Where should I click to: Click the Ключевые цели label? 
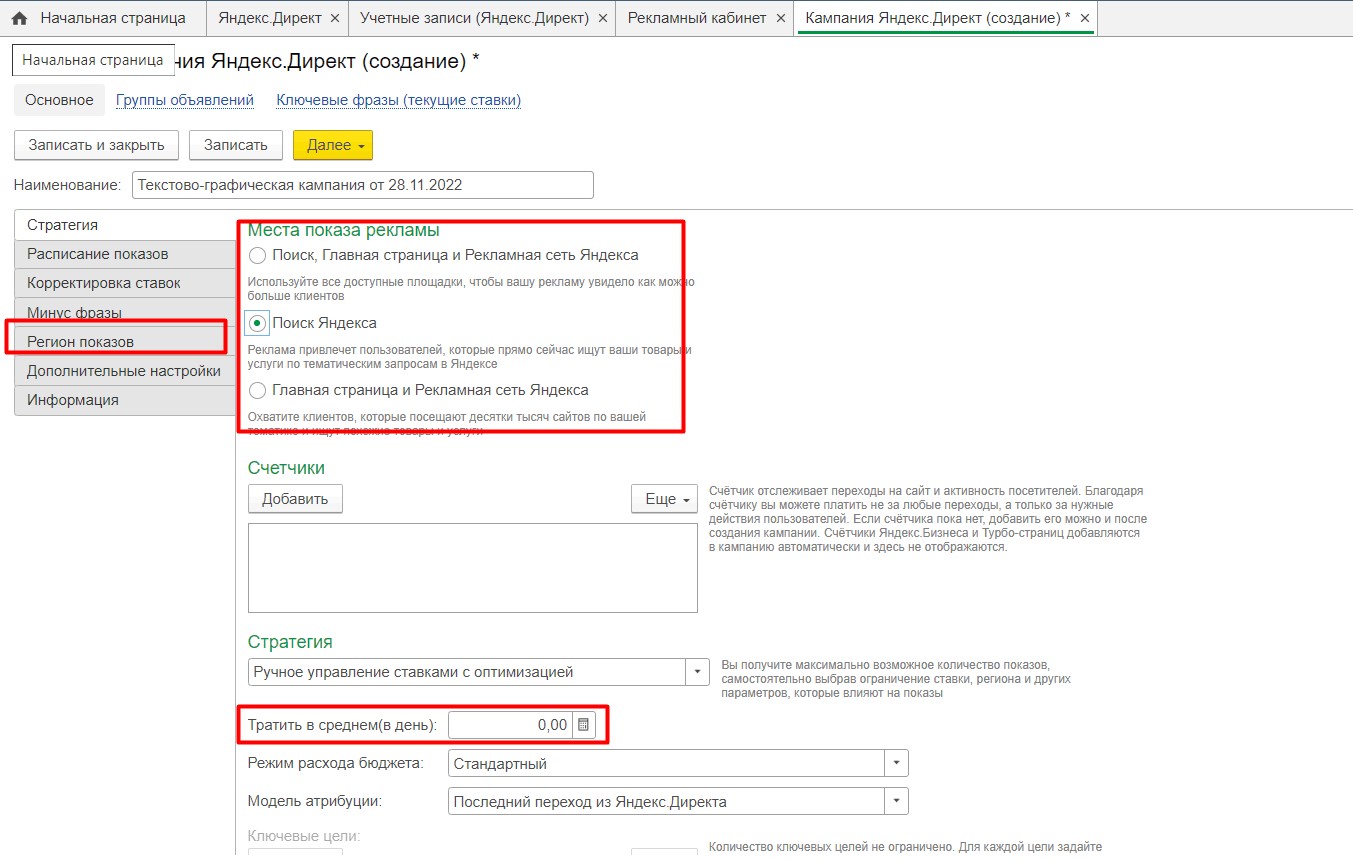(x=304, y=836)
